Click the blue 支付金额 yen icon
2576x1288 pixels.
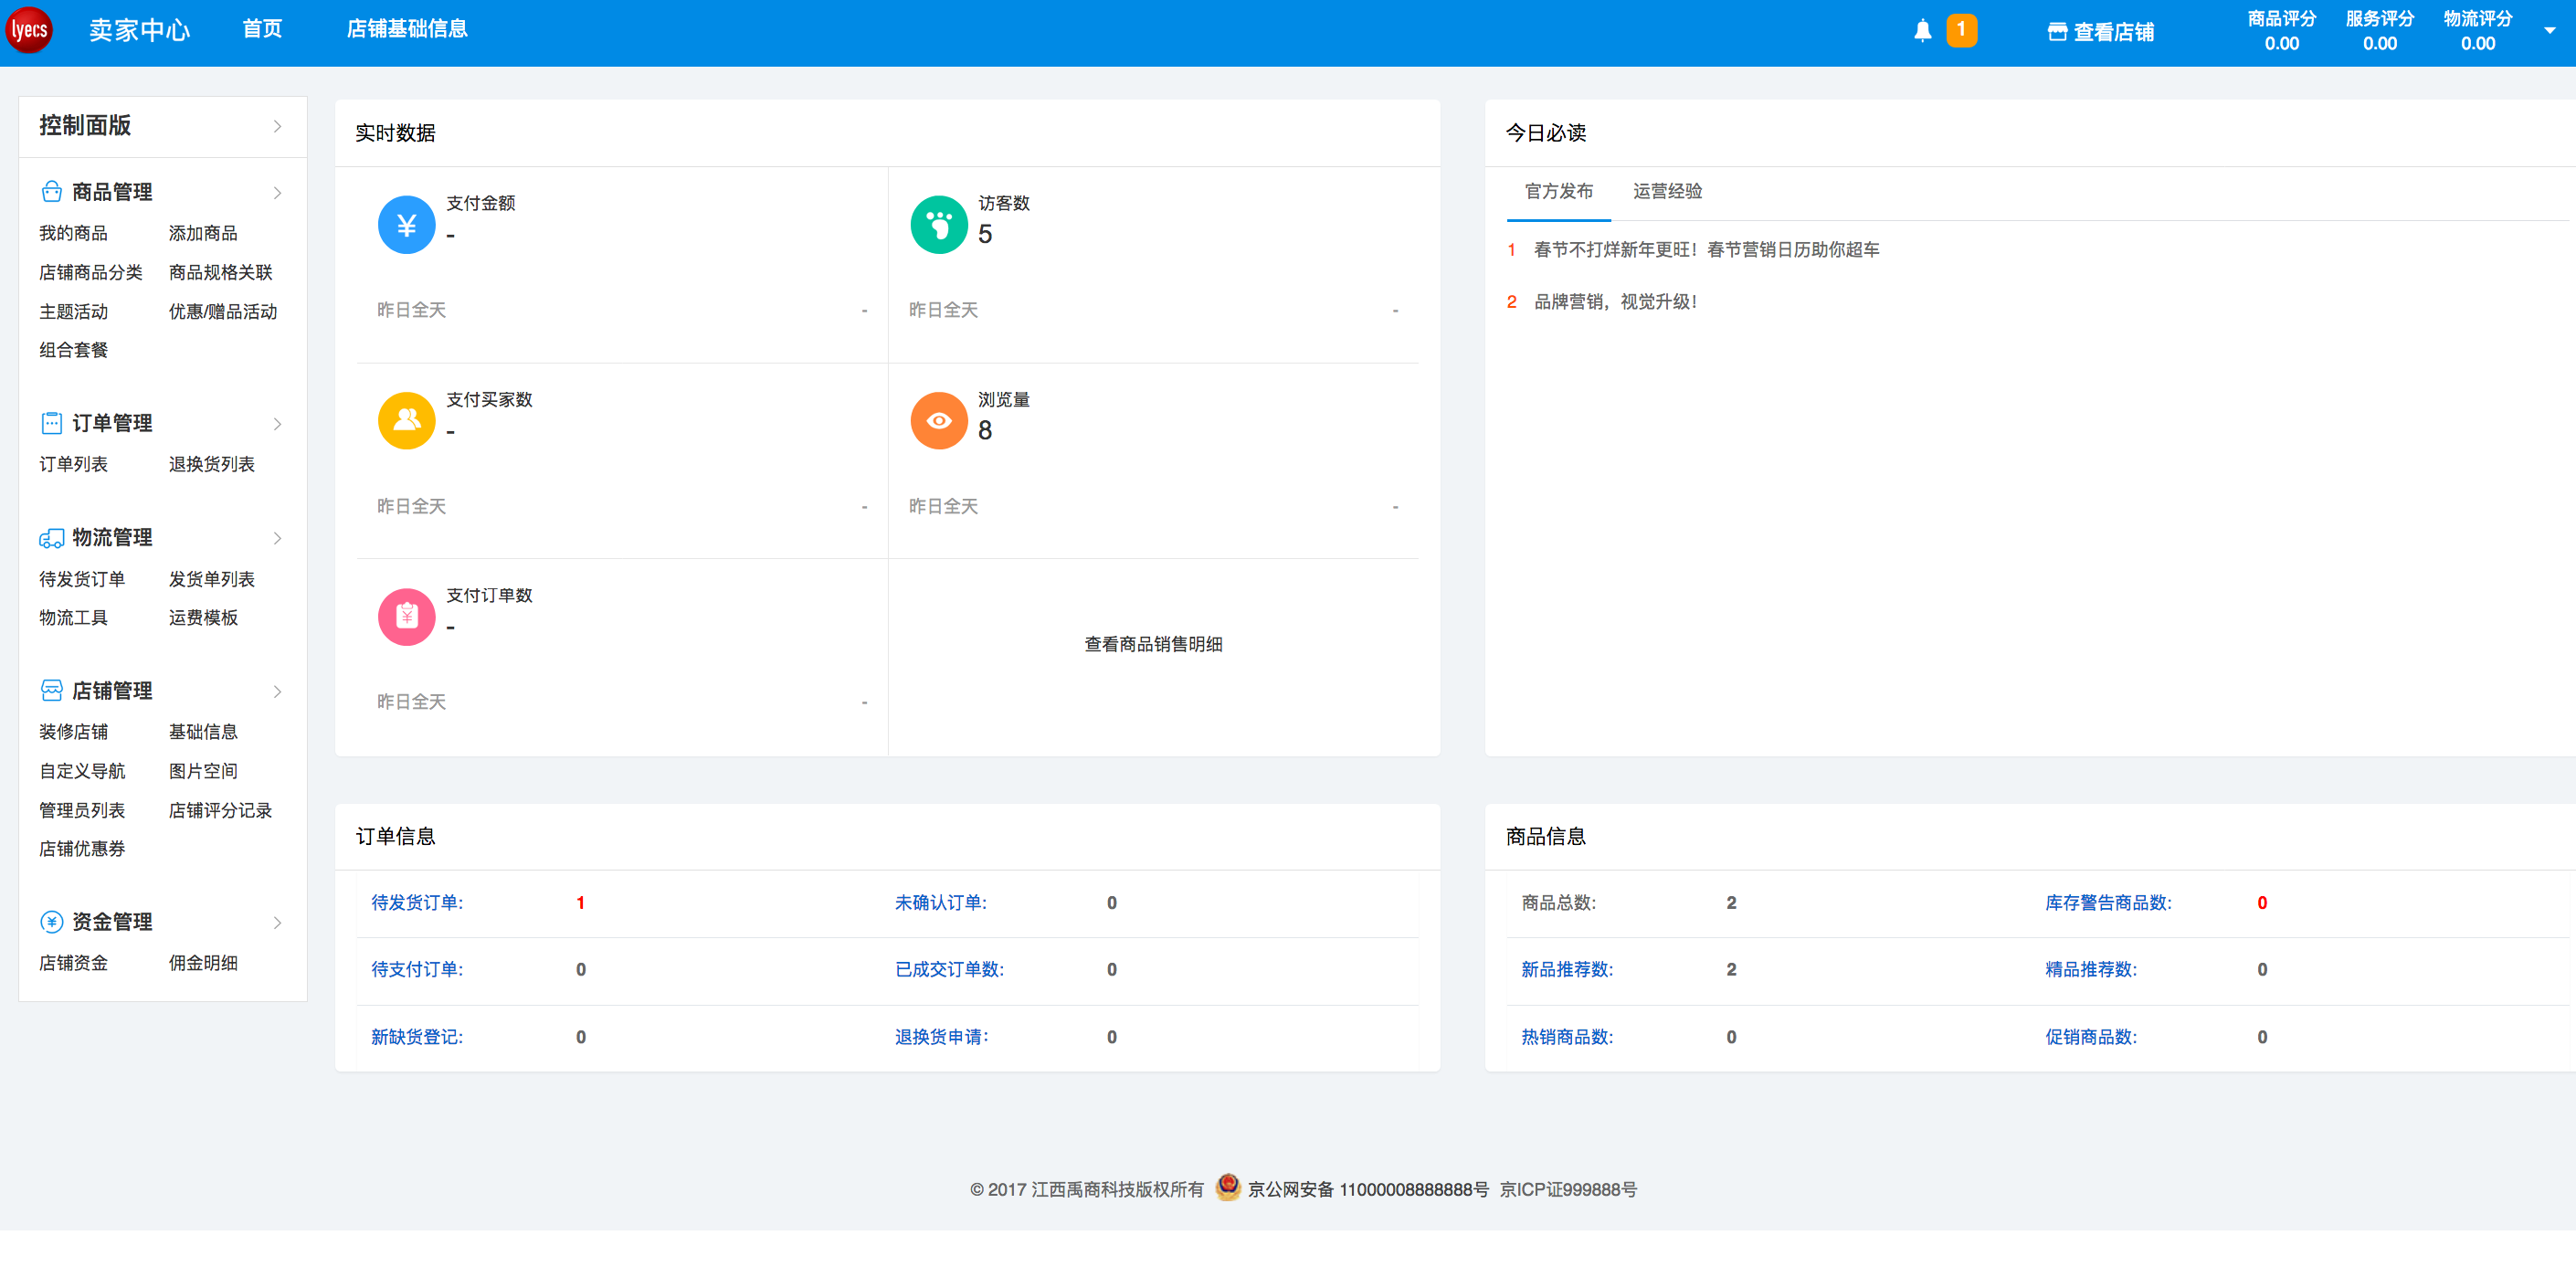406,225
